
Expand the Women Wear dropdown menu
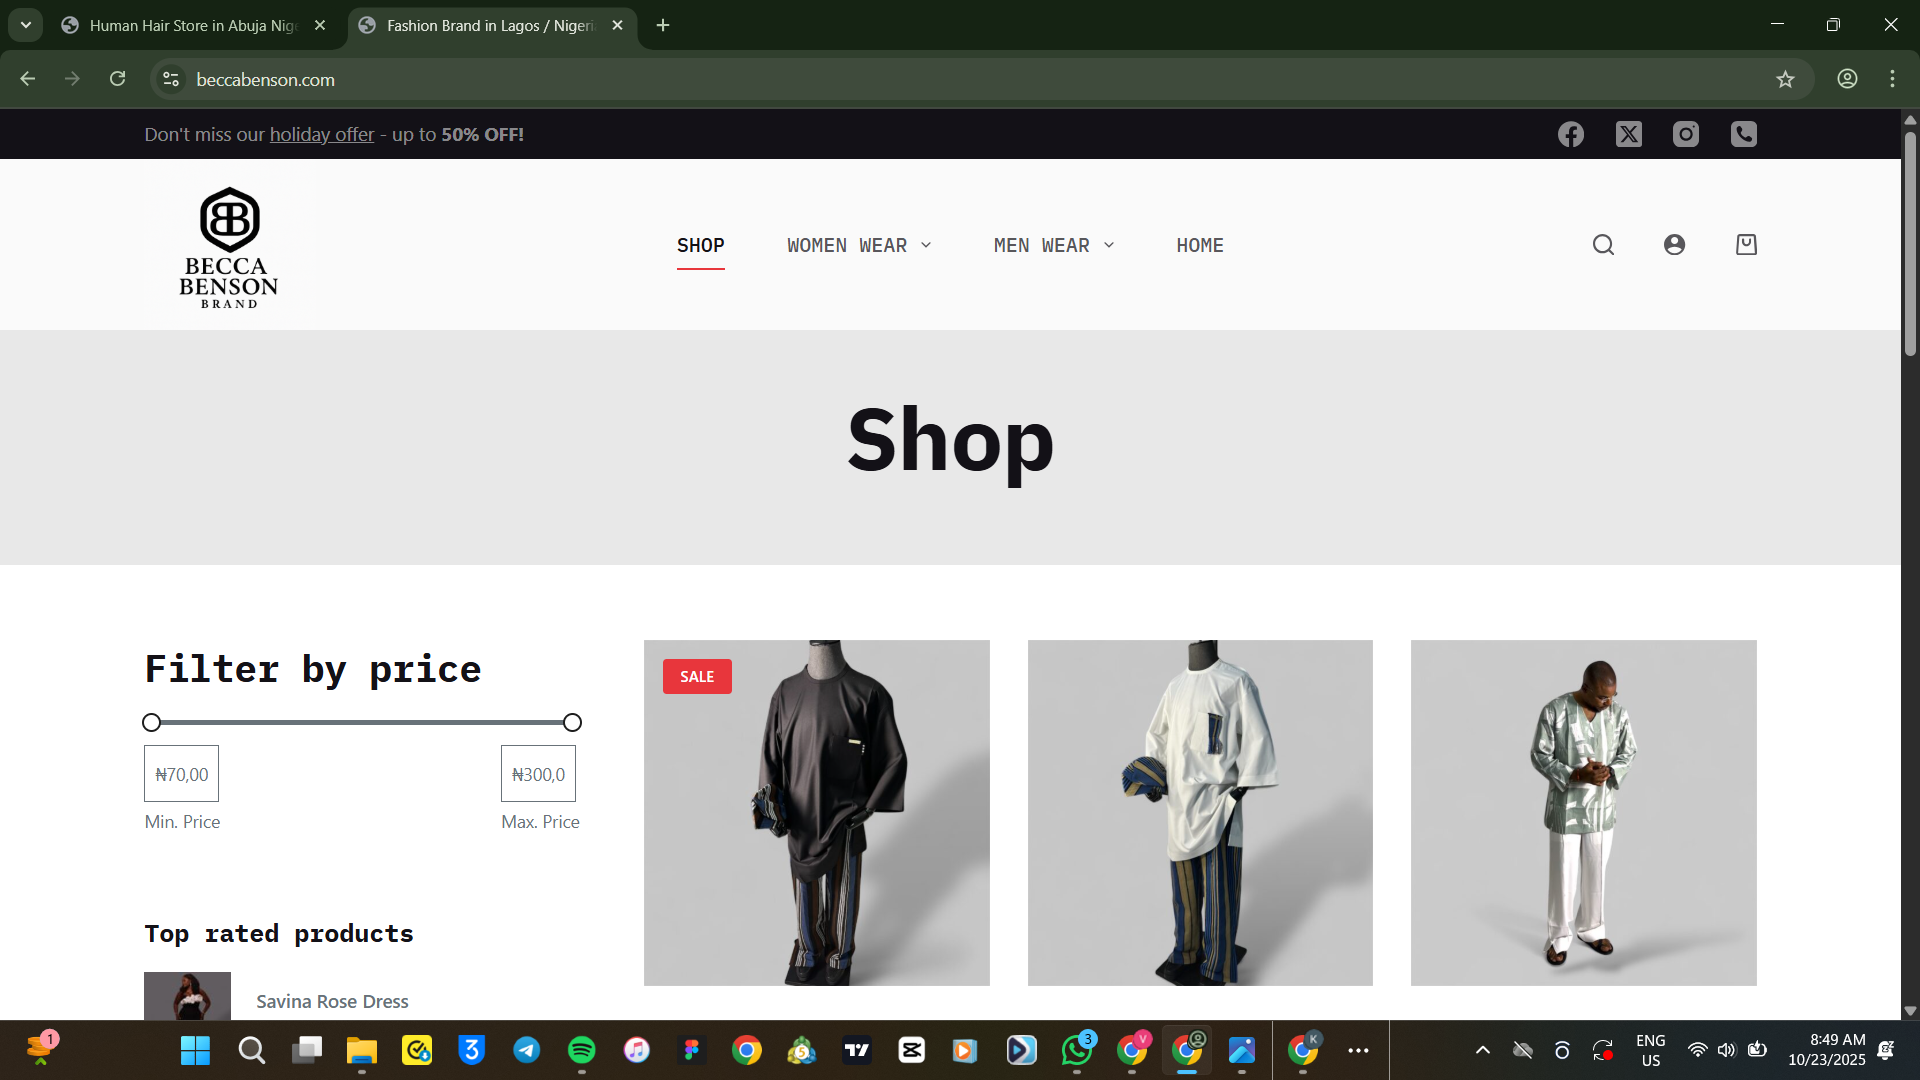click(859, 246)
